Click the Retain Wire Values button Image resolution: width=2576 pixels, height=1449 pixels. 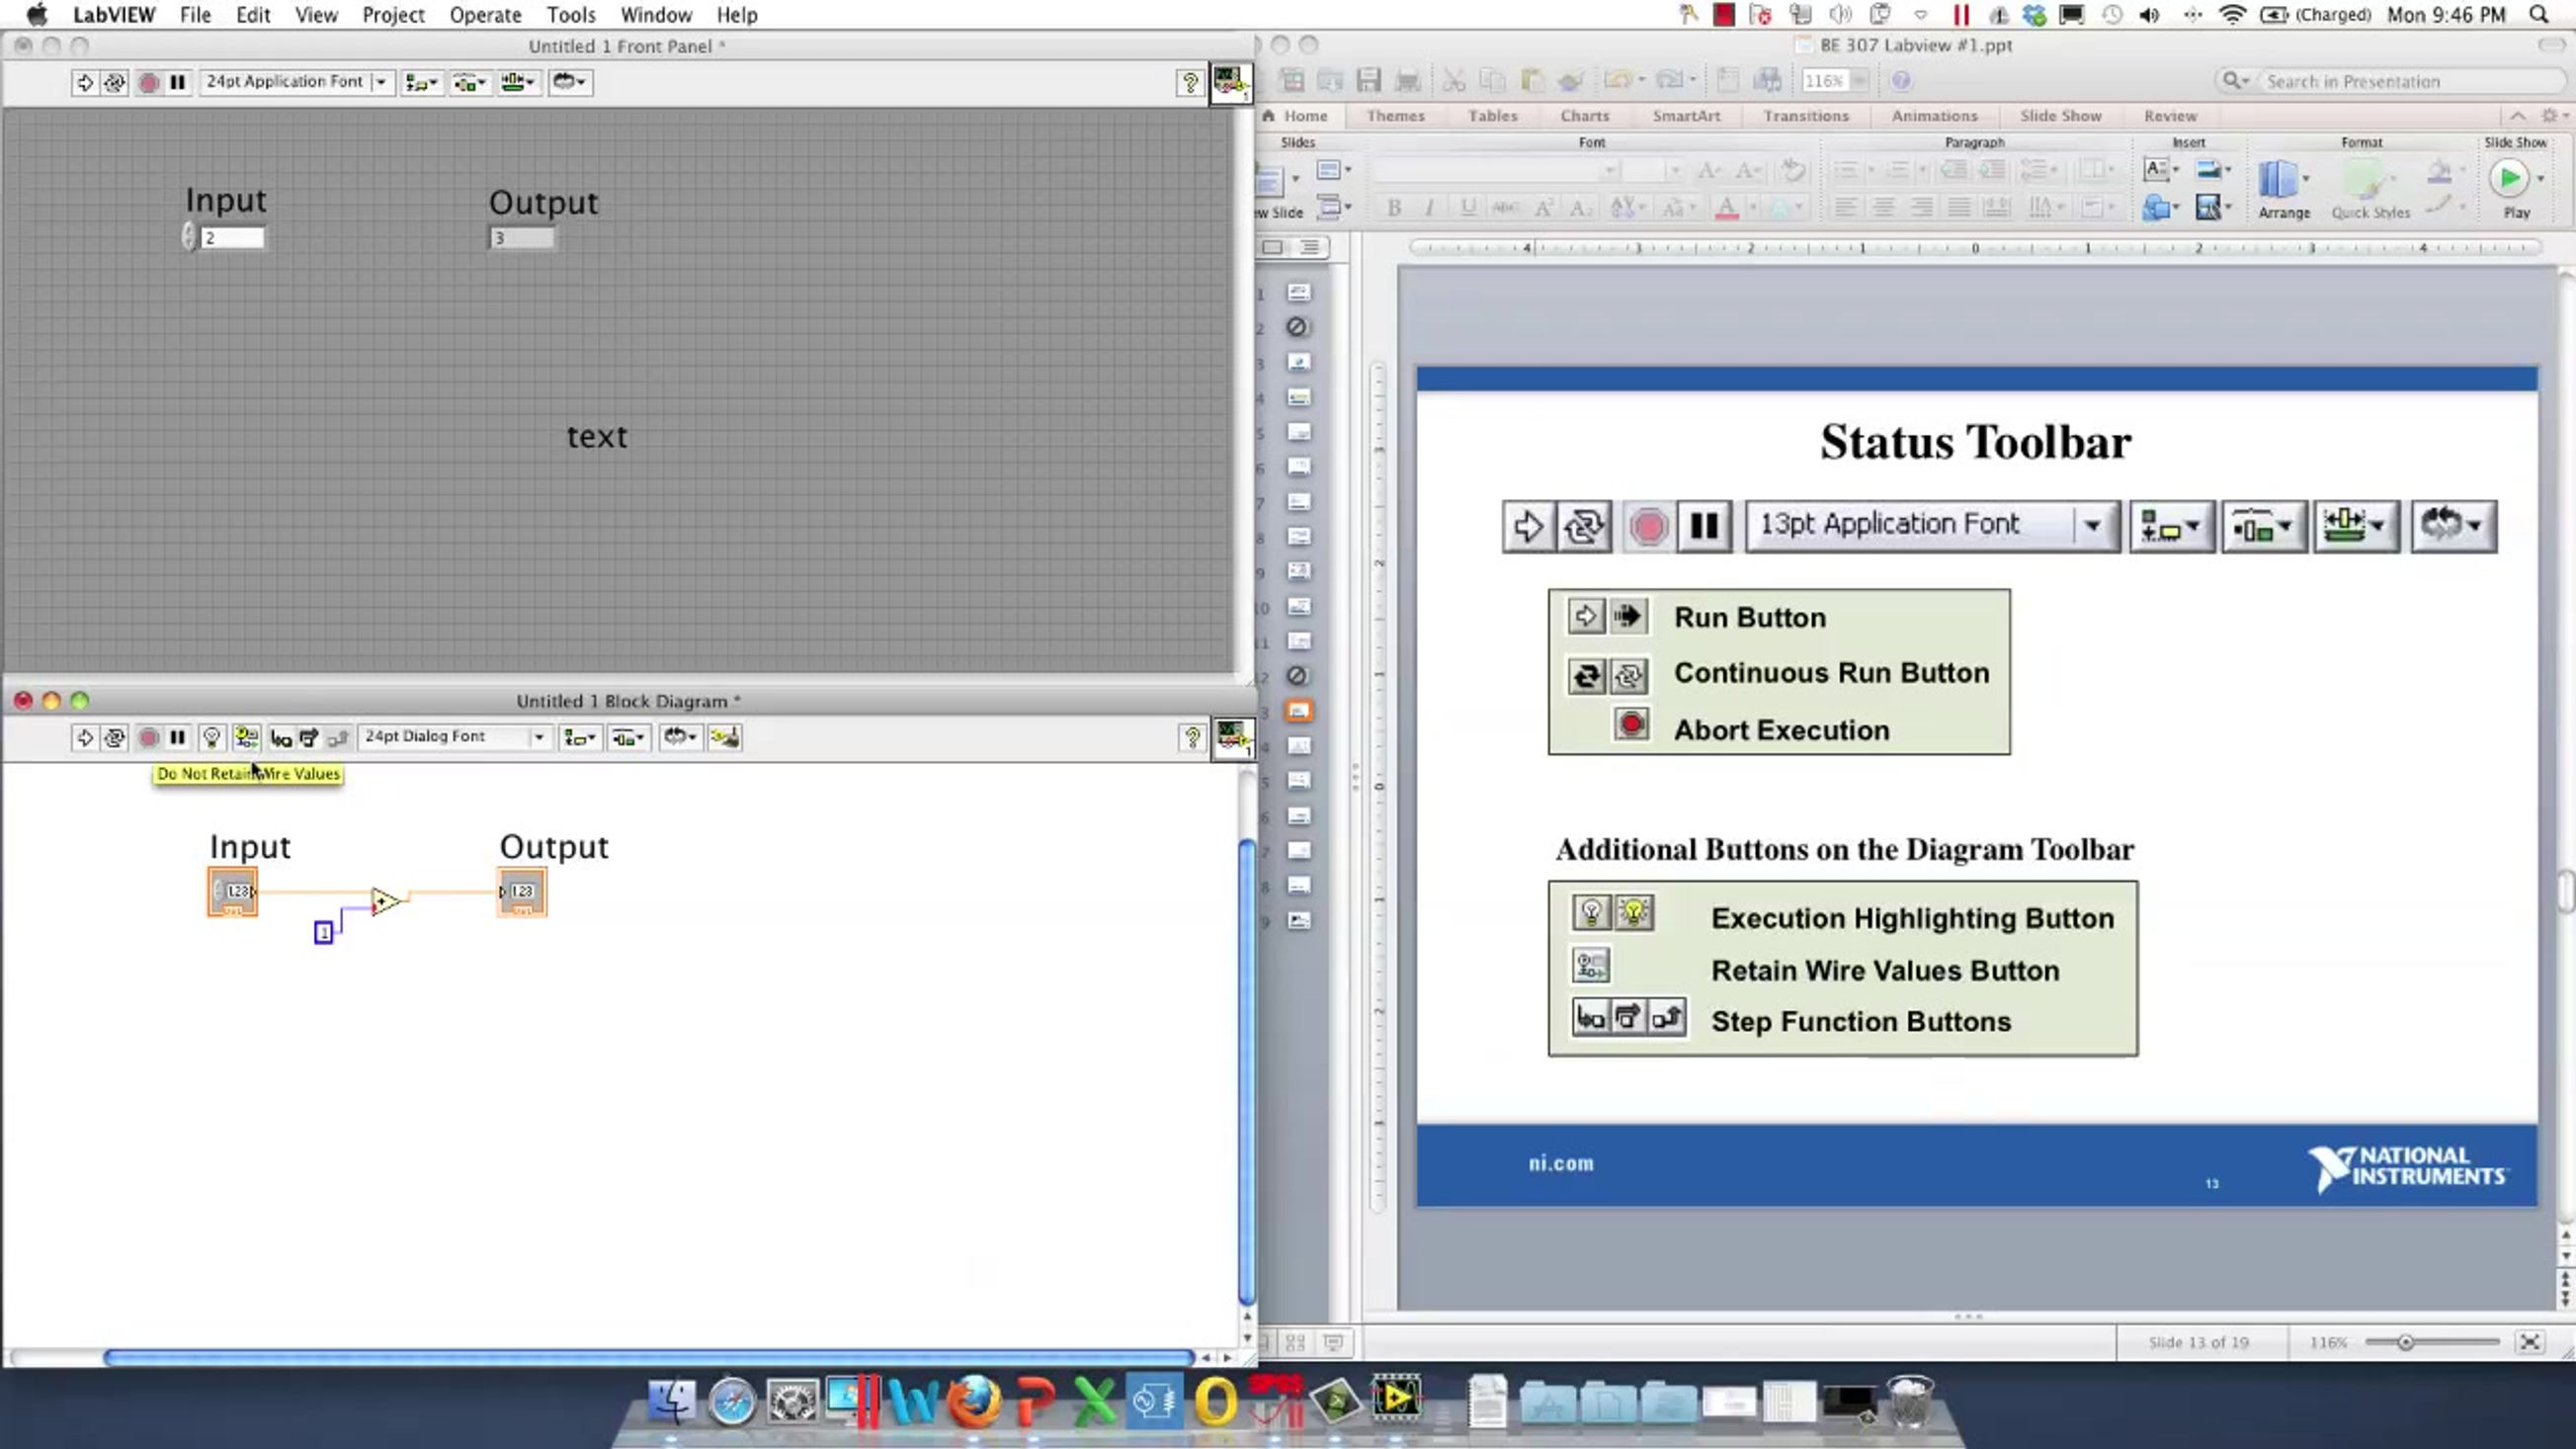246,737
